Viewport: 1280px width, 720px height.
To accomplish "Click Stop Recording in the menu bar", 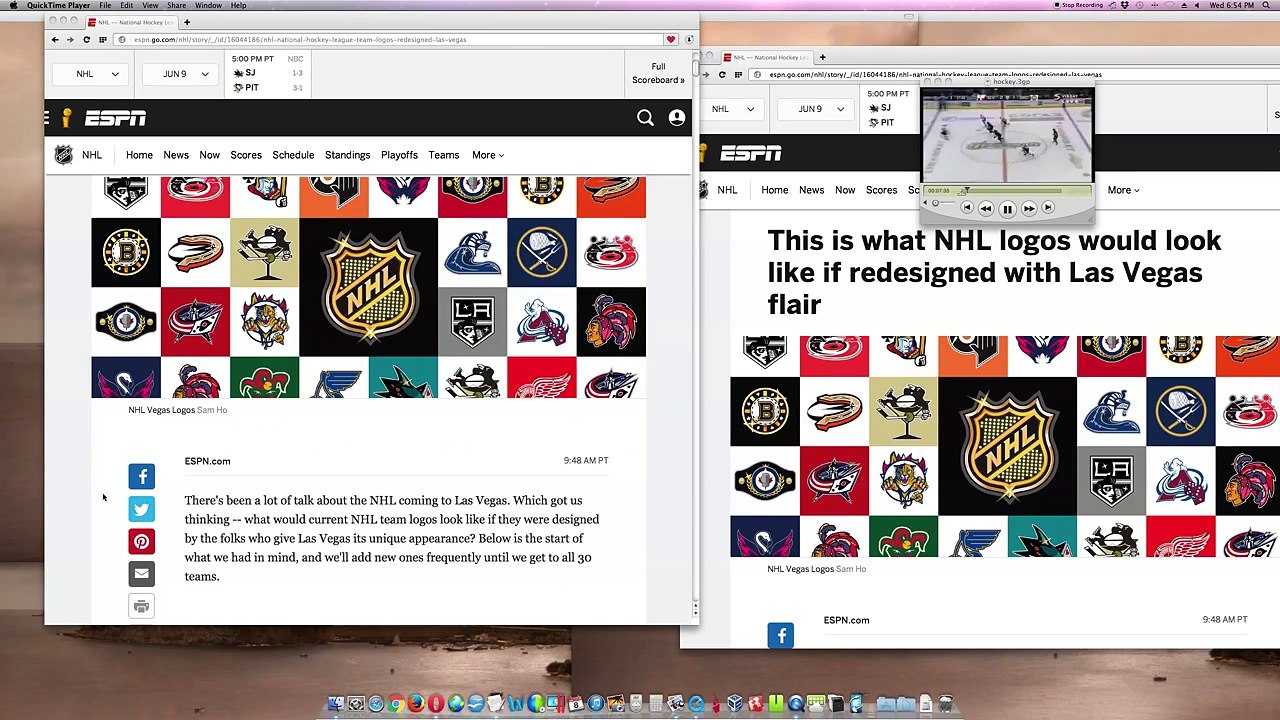I will 1077,5.
